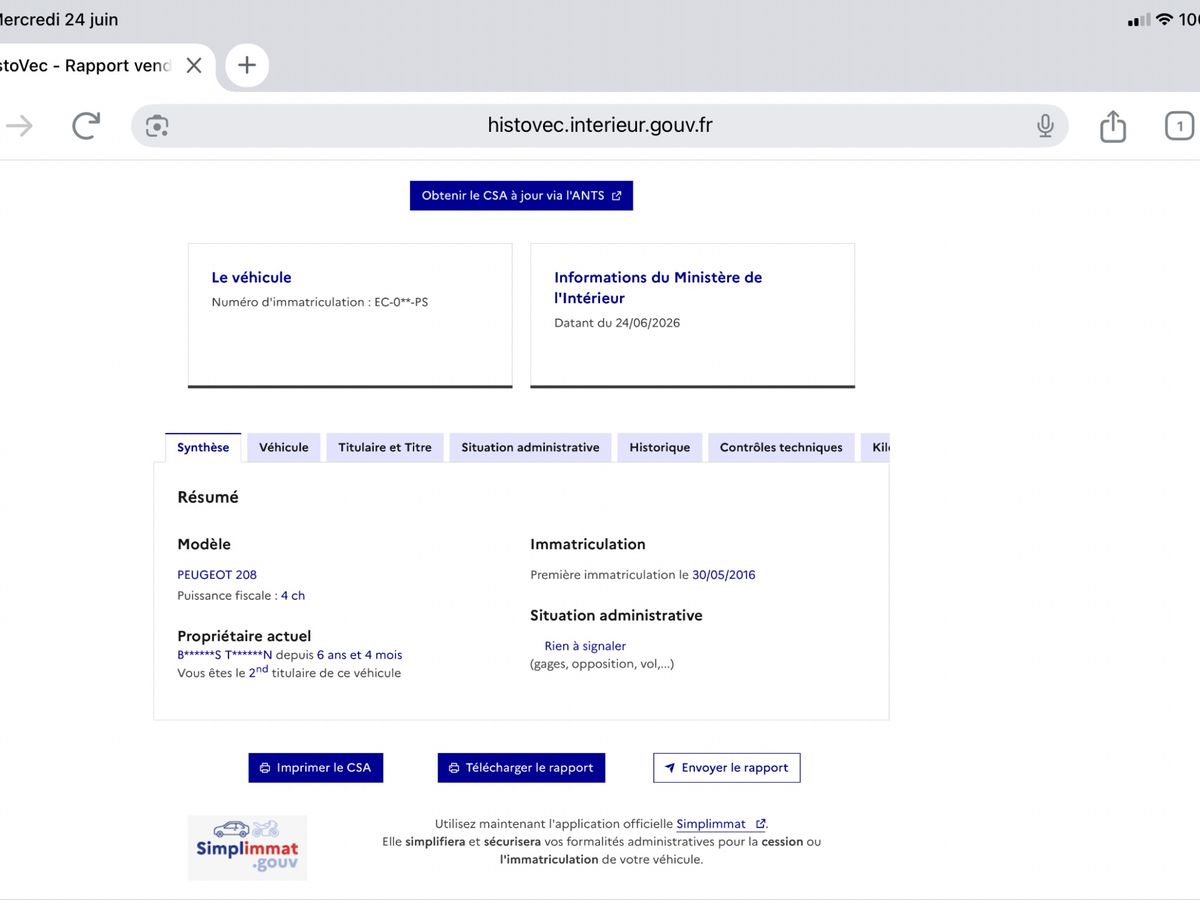Add a new tab with the plus icon
The height and width of the screenshot is (900, 1200).
point(247,66)
